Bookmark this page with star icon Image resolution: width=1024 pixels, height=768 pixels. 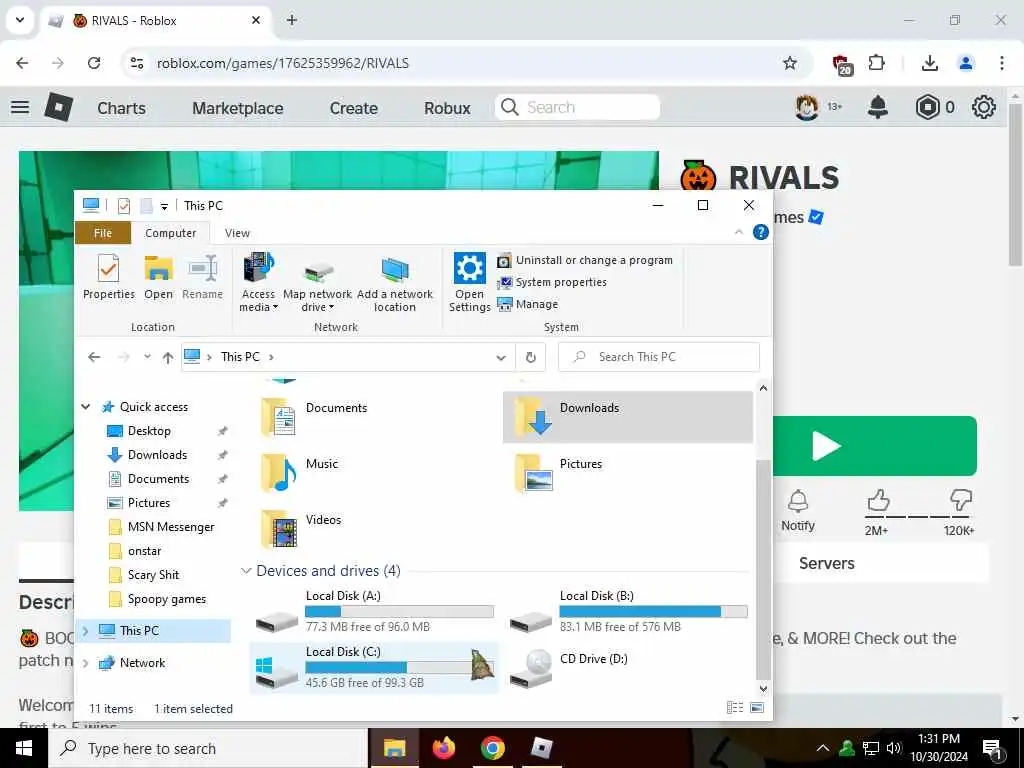[790, 63]
